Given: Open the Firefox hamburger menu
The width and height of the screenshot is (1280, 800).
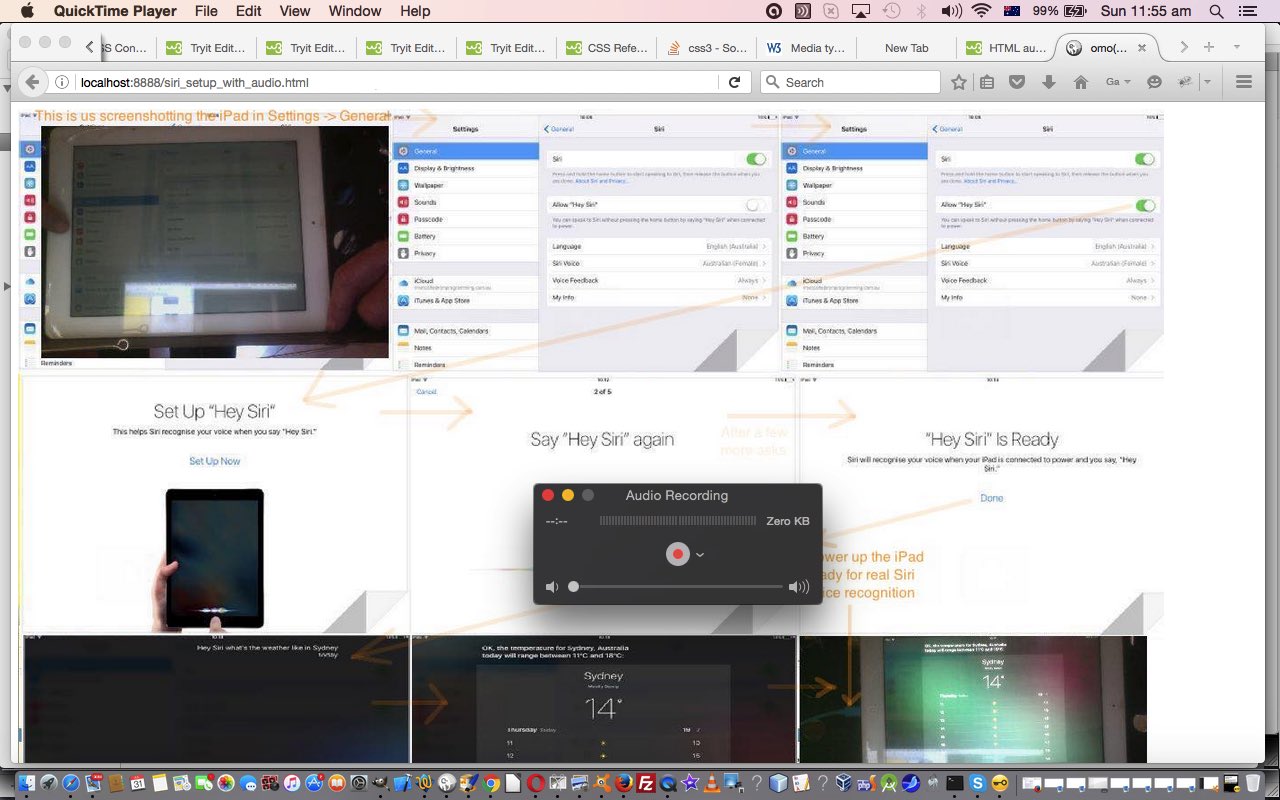Looking at the screenshot, I should pyautogui.click(x=1244, y=82).
